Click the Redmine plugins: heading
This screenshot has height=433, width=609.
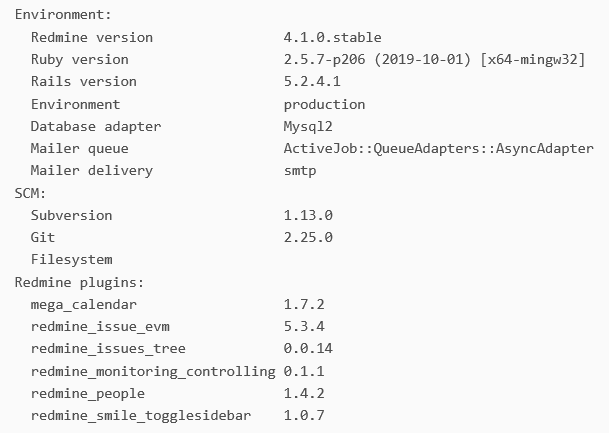pyautogui.click(x=79, y=282)
